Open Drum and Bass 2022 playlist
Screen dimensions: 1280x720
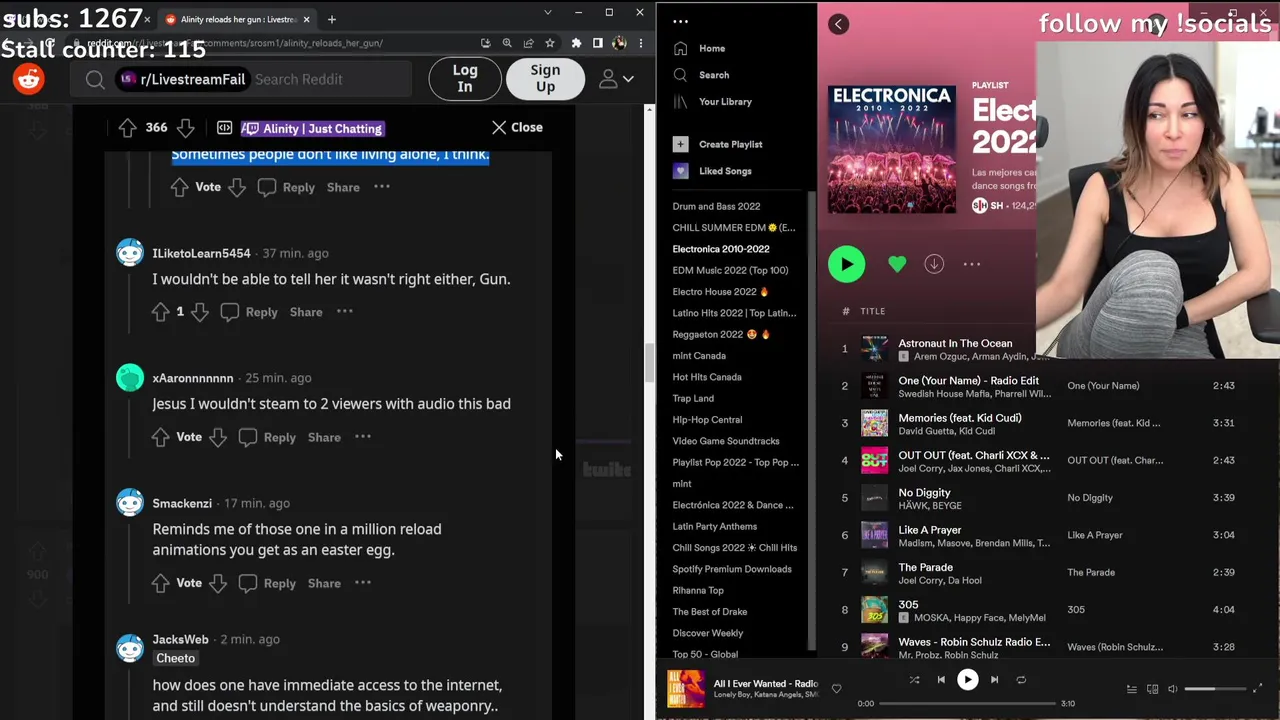tap(716, 206)
